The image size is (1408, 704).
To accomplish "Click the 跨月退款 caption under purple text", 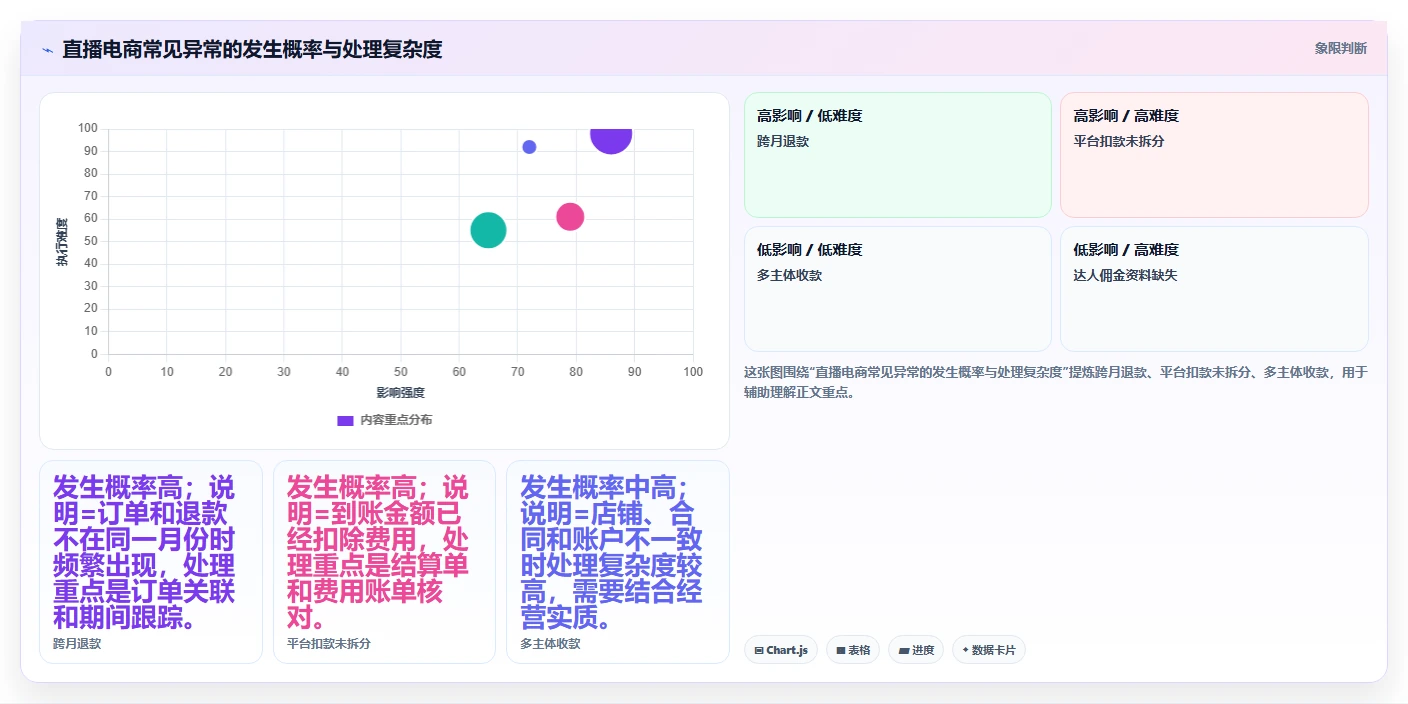I will pyautogui.click(x=77, y=644).
